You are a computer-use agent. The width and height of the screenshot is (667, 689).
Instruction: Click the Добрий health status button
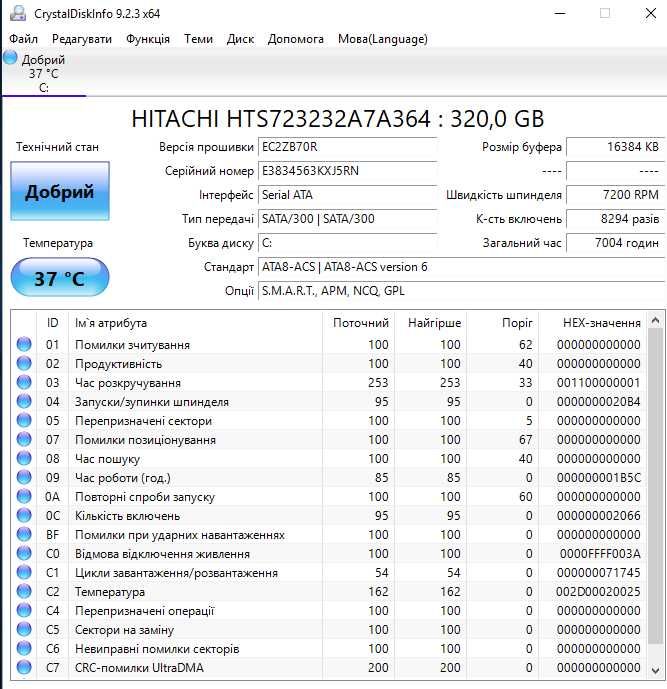click(60, 191)
